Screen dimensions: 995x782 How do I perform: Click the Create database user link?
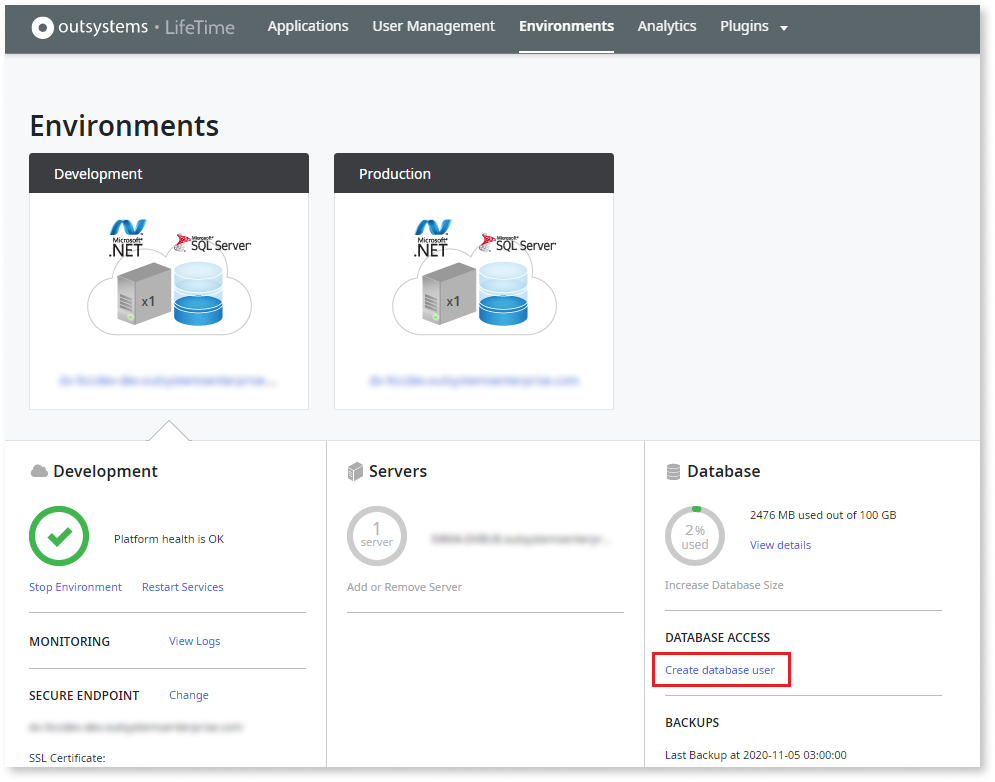click(720, 668)
